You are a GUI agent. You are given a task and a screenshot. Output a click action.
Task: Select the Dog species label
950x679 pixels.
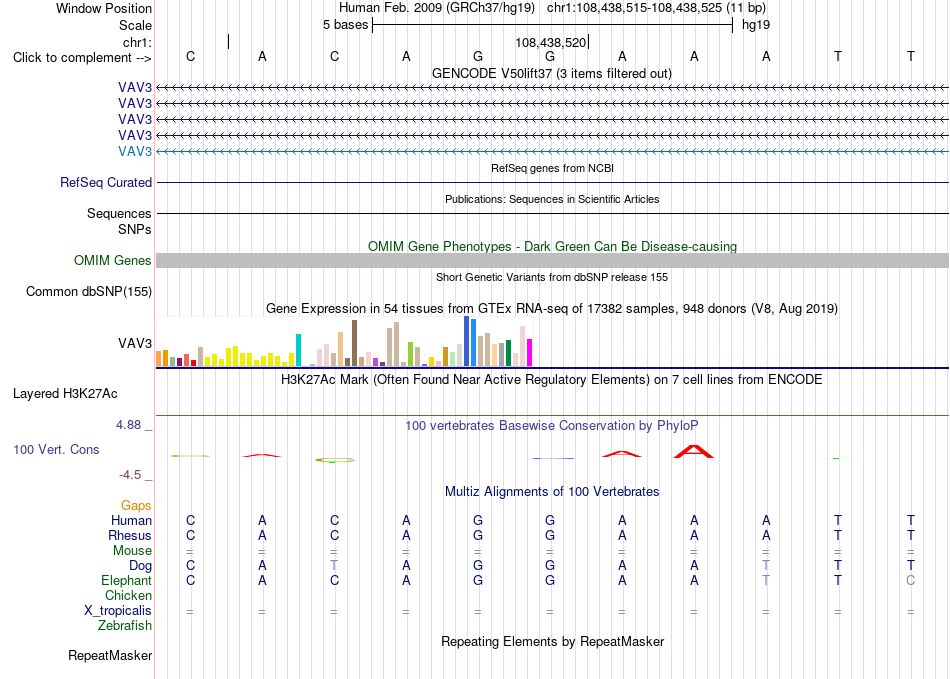point(141,566)
